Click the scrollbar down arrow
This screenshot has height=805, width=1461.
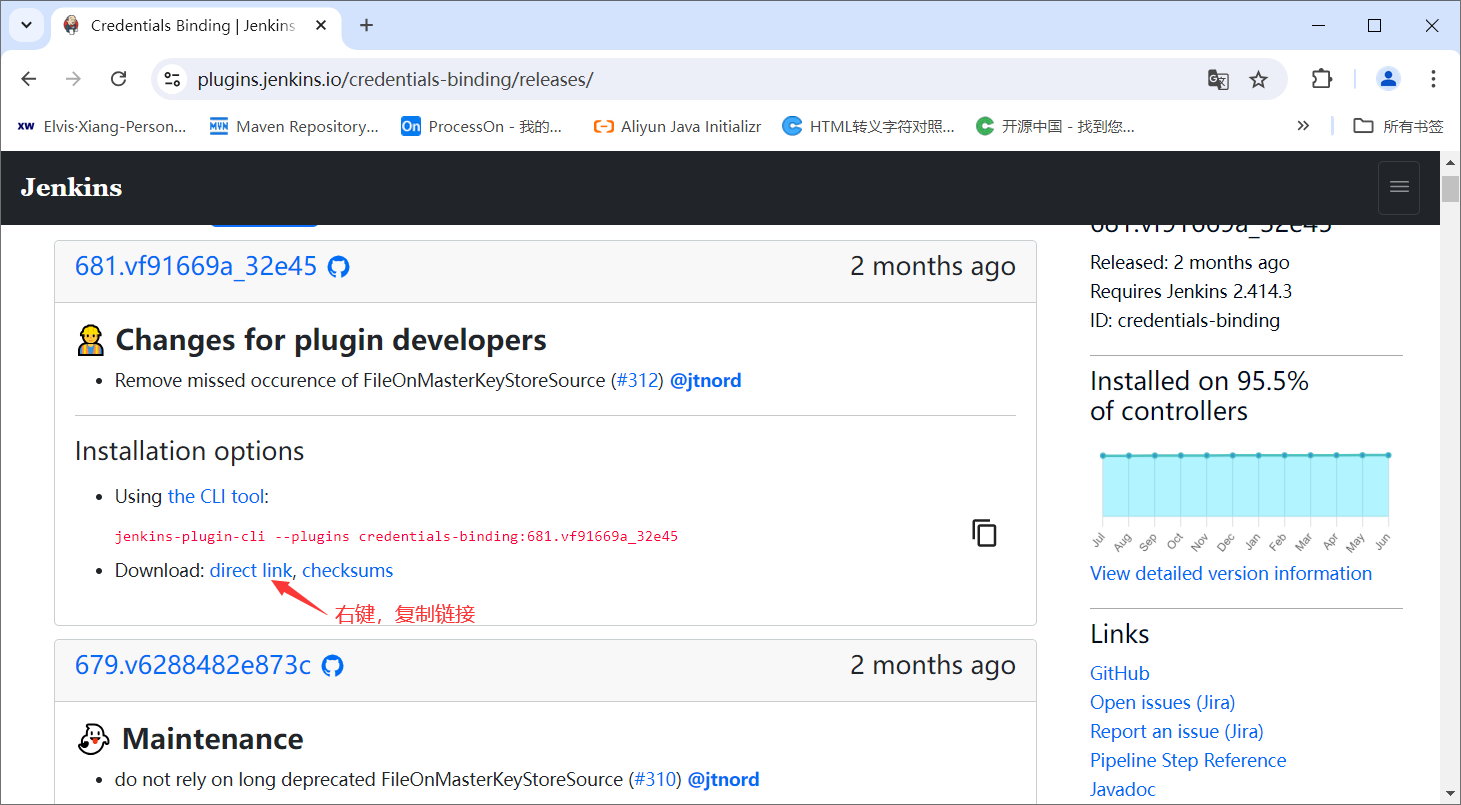[1450, 794]
